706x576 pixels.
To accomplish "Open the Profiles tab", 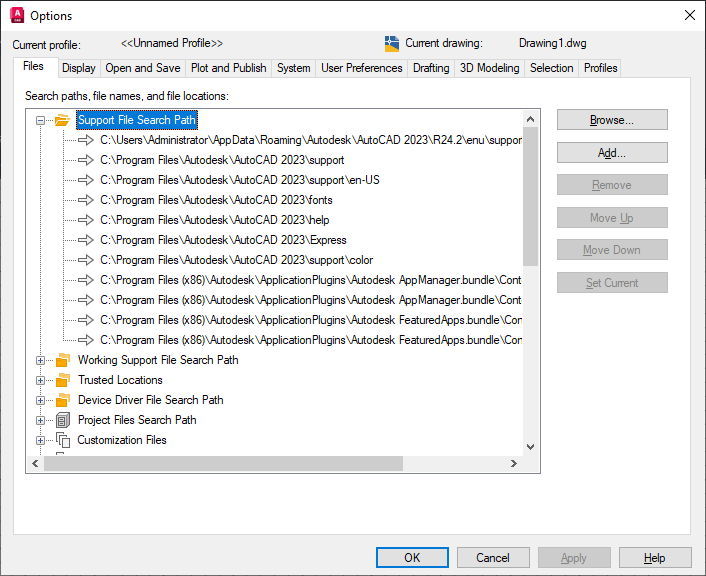I will tap(600, 68).
